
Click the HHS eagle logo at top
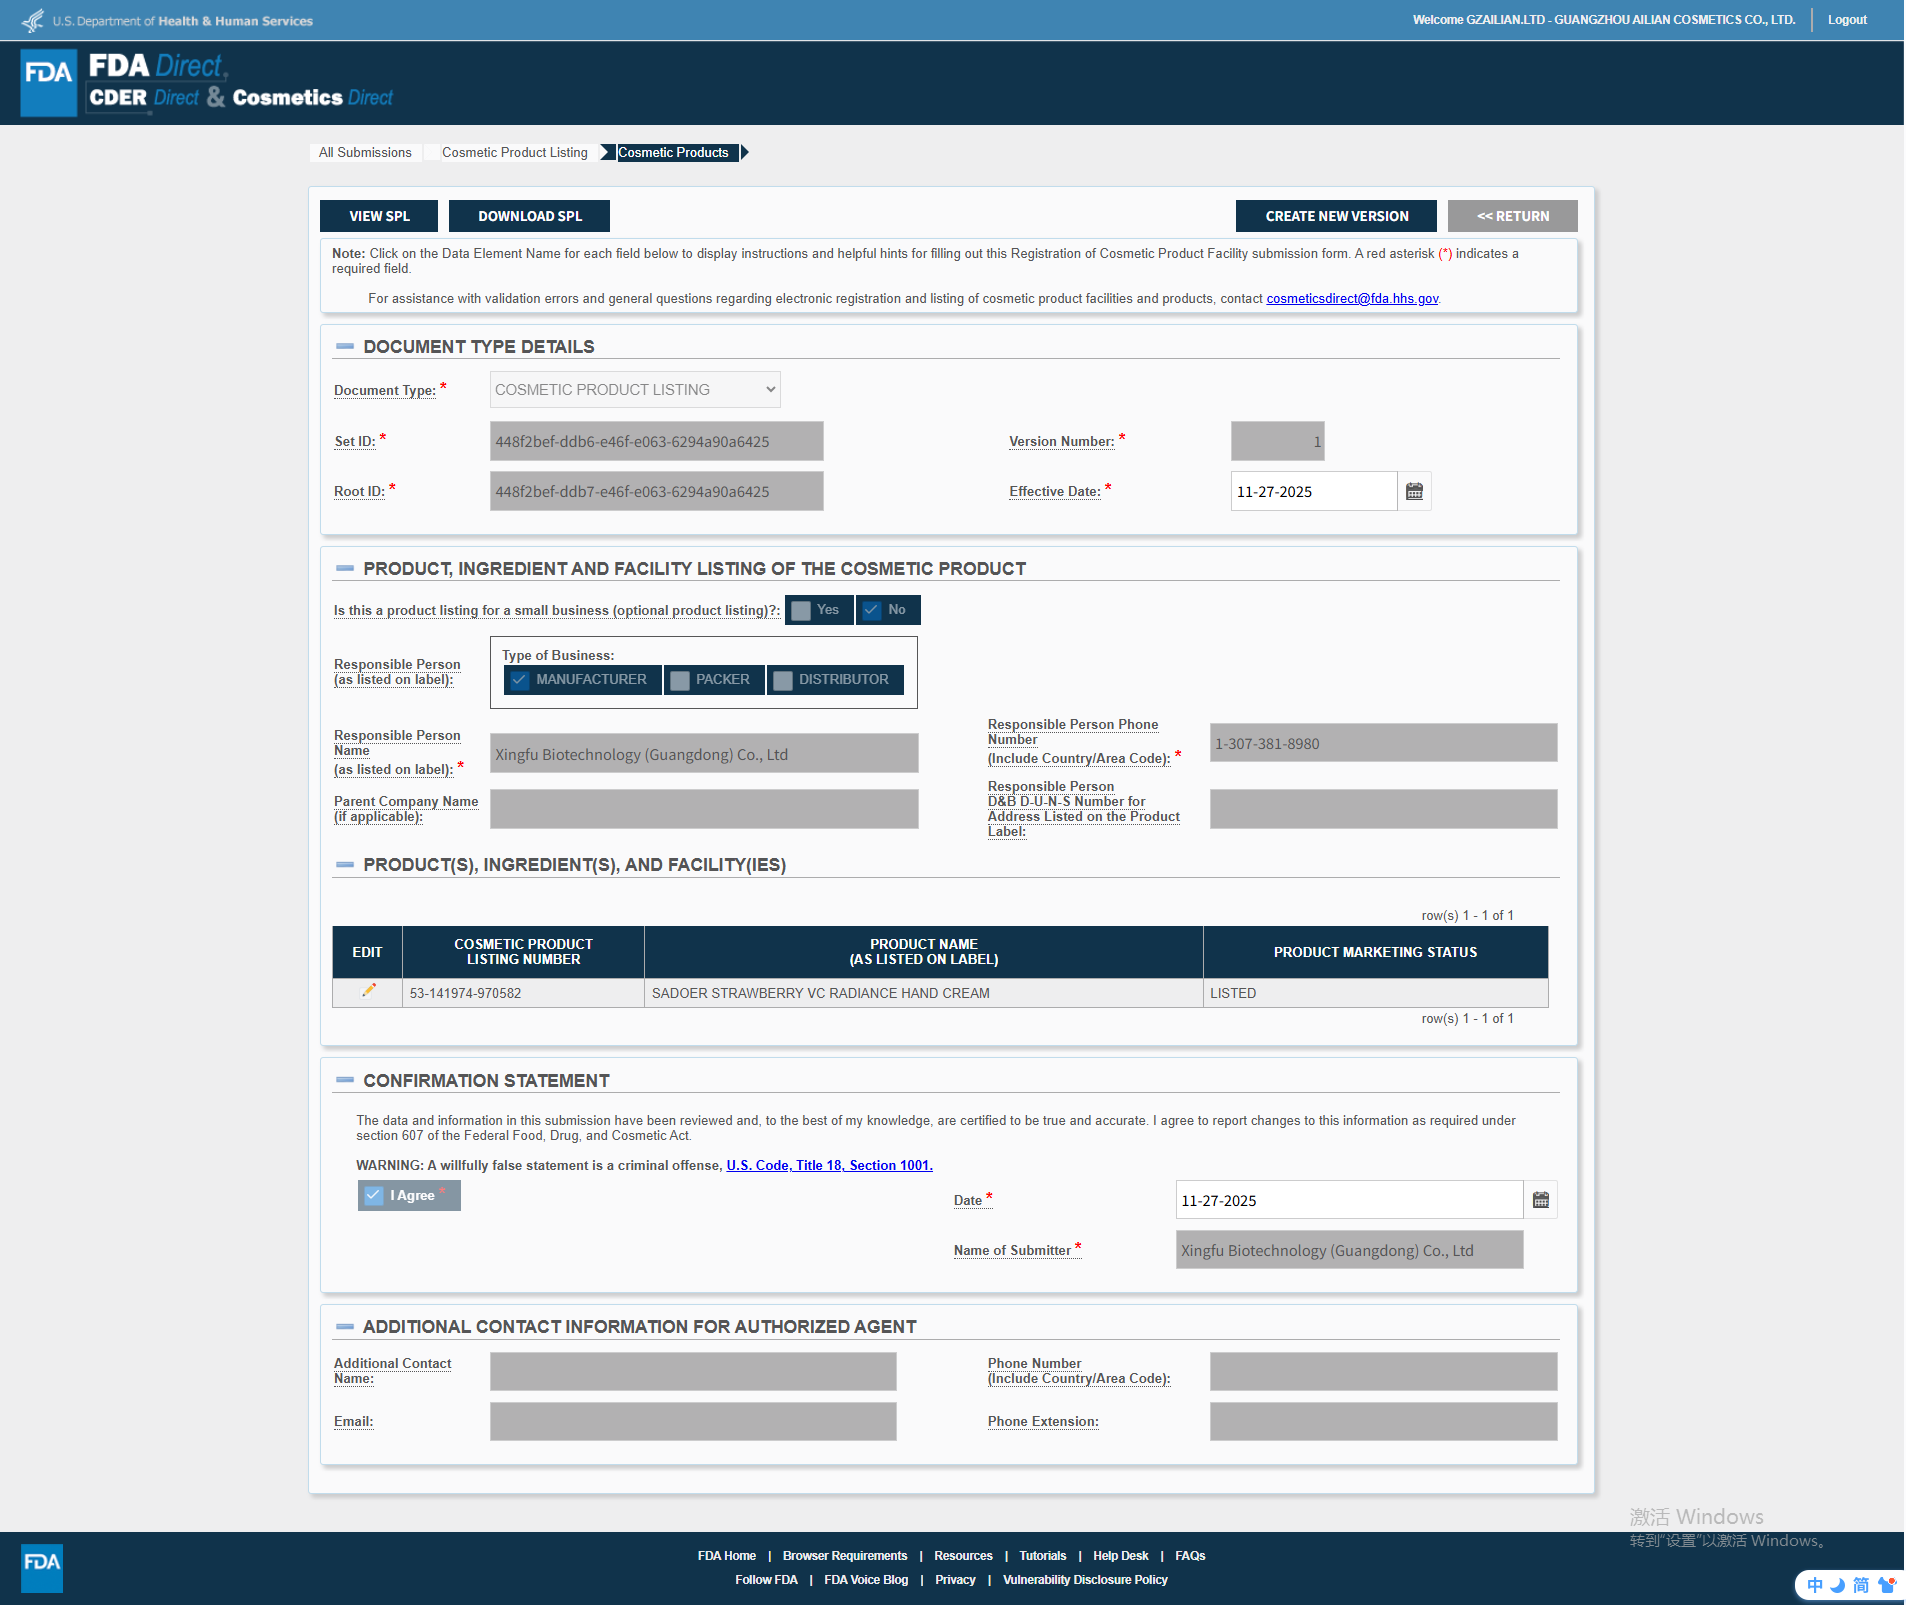tap(33, 20)
